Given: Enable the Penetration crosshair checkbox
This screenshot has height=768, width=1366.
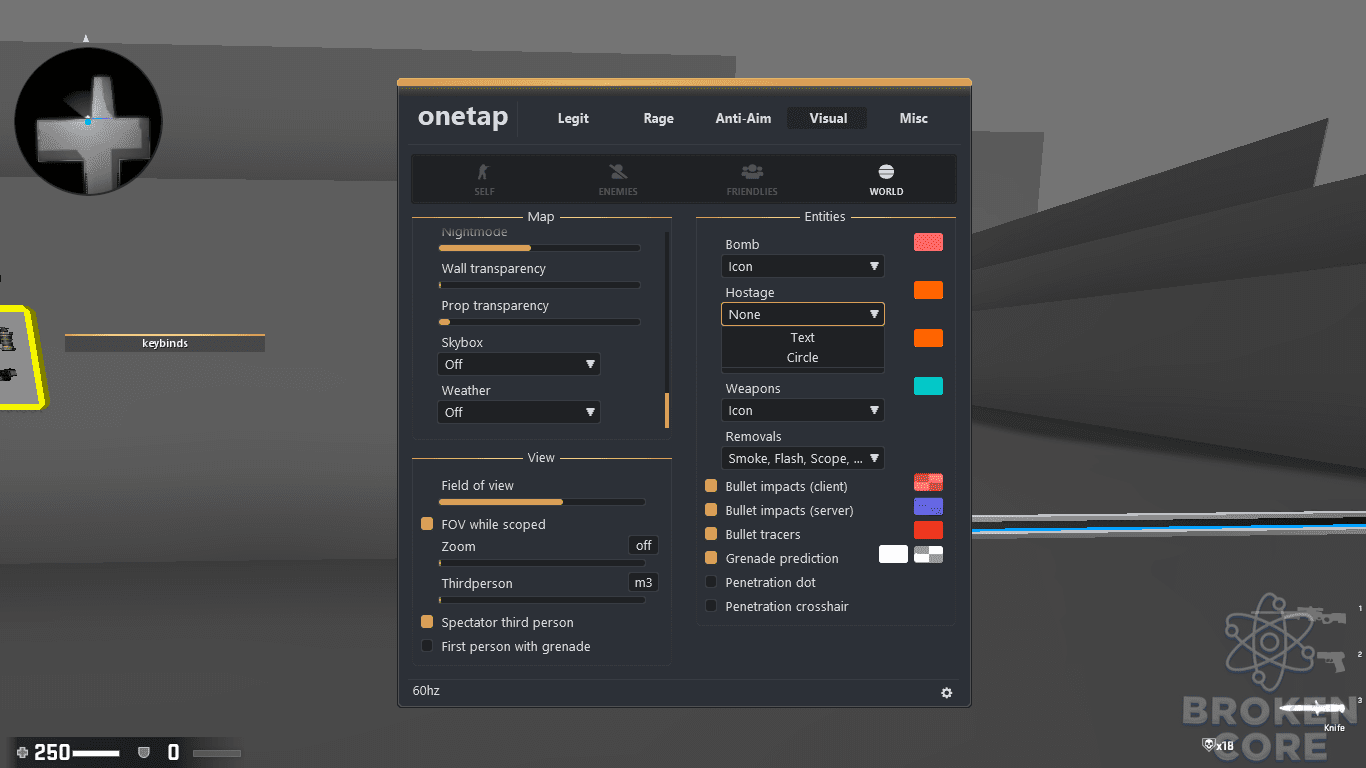Looking at the screenshot, I should tap(711, 606).
